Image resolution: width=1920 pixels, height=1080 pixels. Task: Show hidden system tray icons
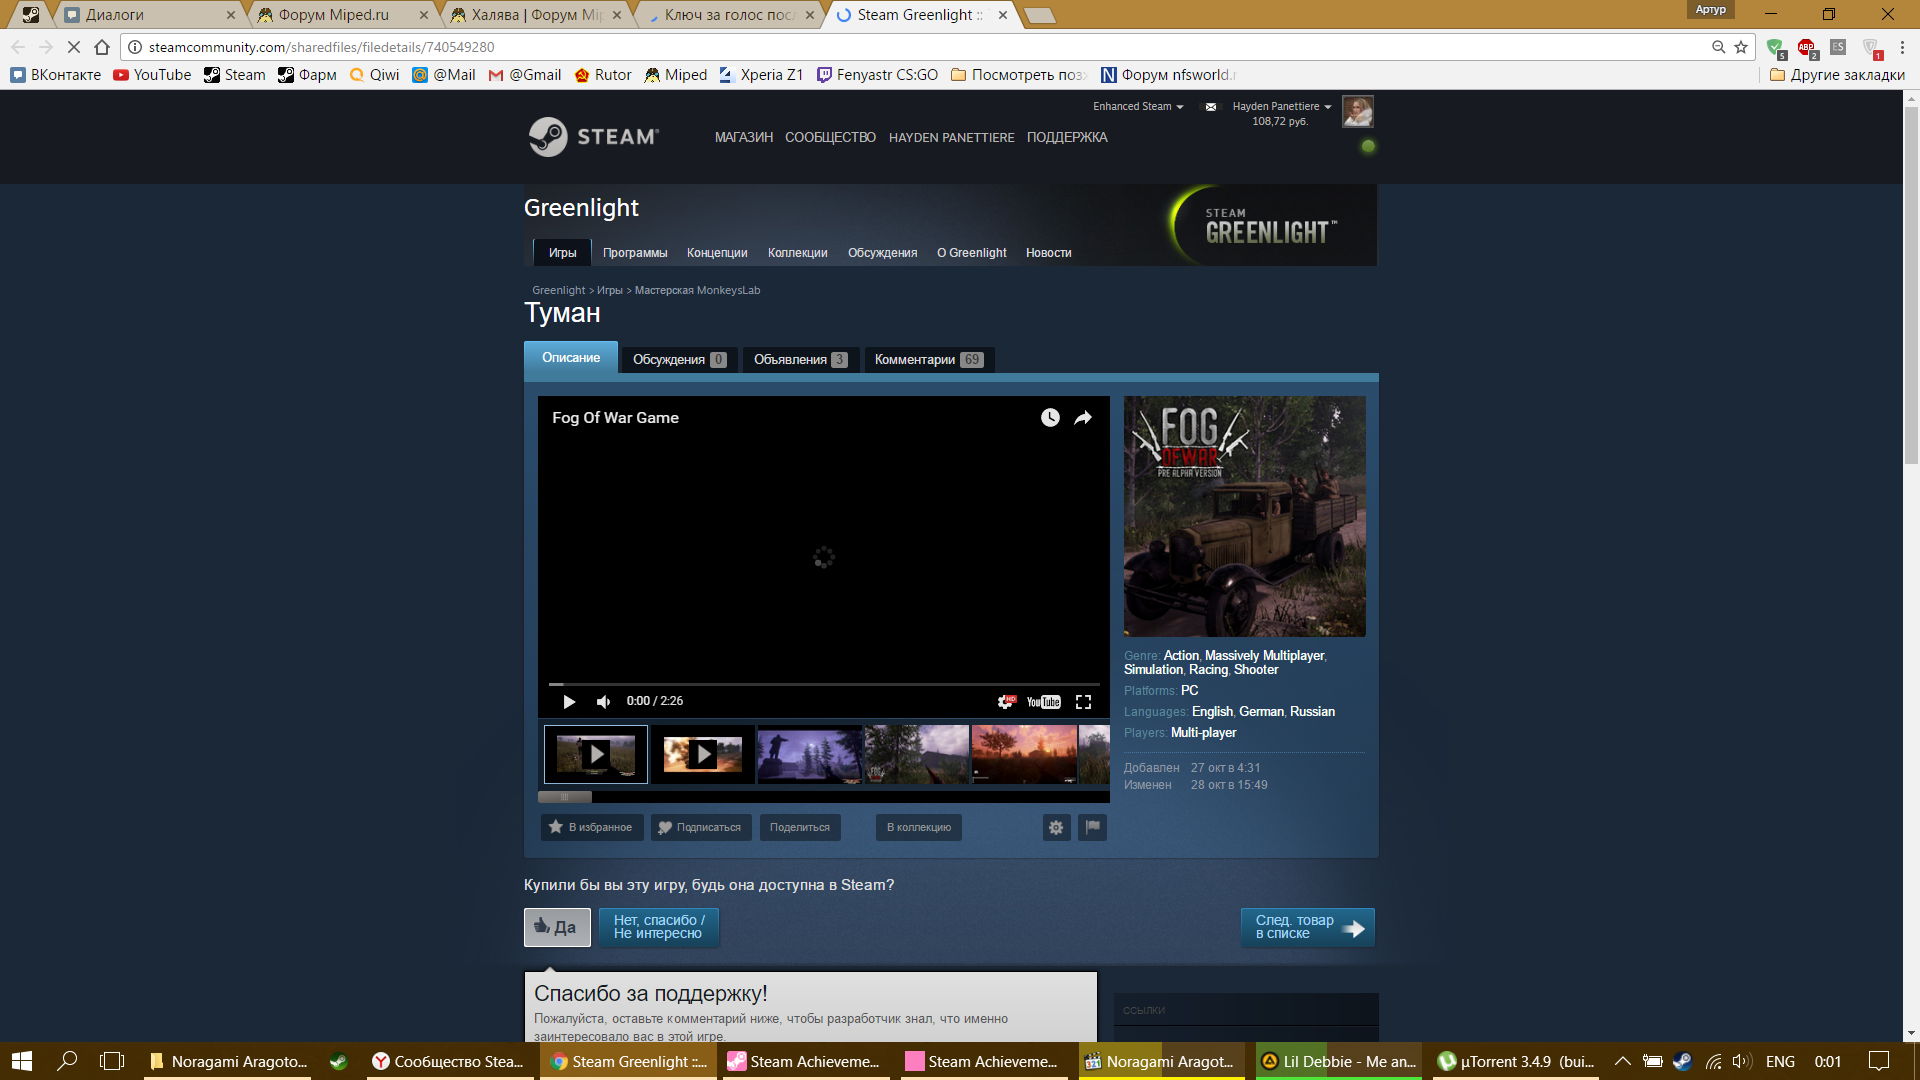pos(1622,1062)
